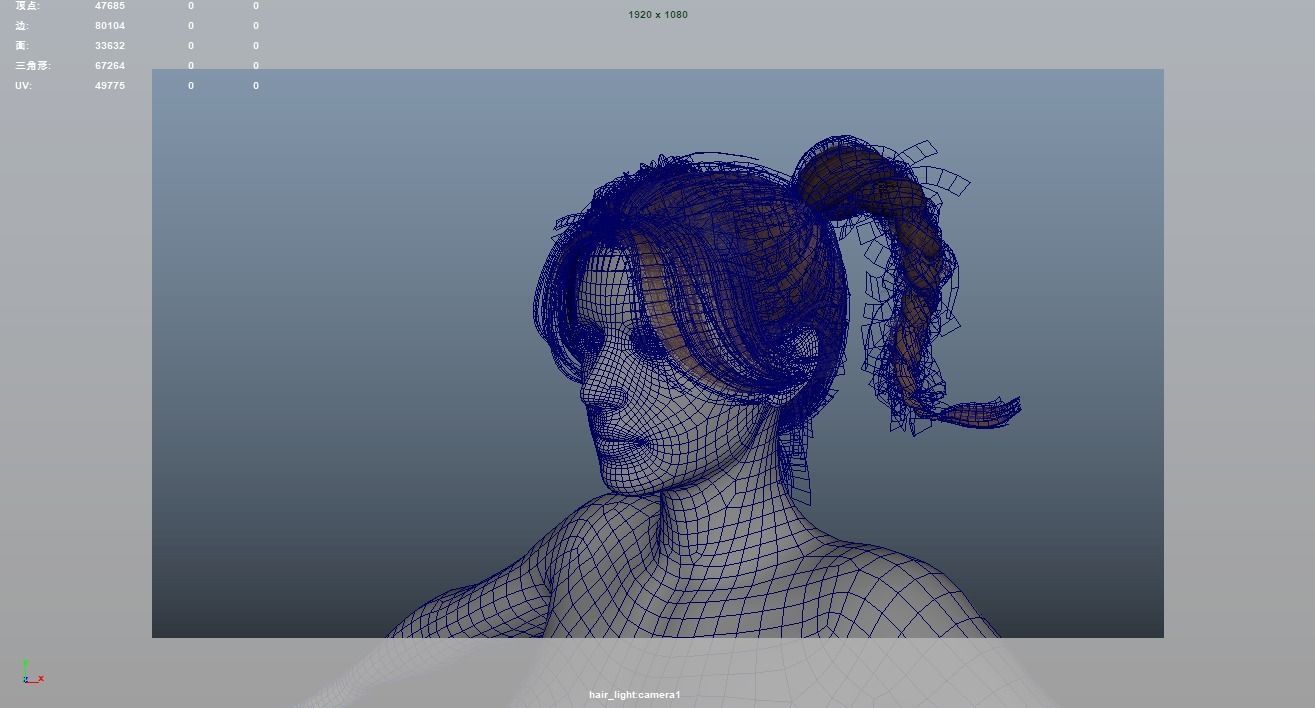Click the vertex count value 47685
The width and height of the screenshot is (1315, 708).
click(x=110, y=6)
